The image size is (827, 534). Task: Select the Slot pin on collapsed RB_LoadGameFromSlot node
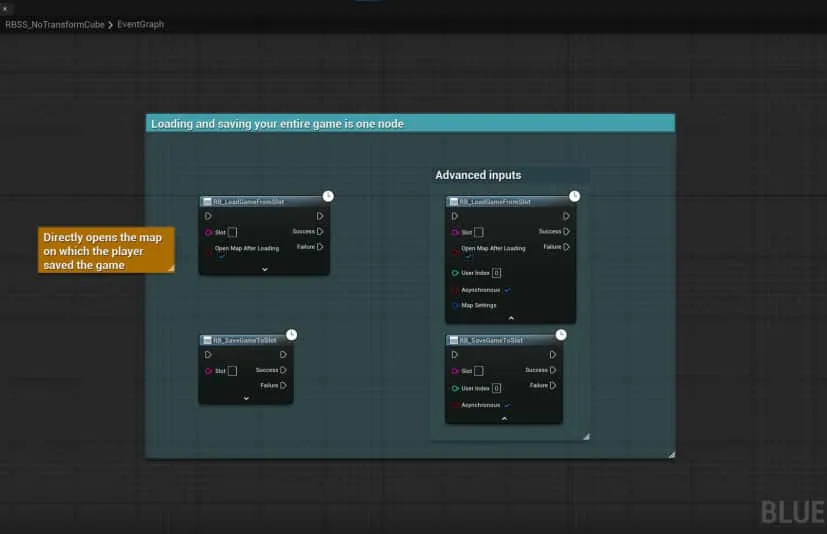208,232
